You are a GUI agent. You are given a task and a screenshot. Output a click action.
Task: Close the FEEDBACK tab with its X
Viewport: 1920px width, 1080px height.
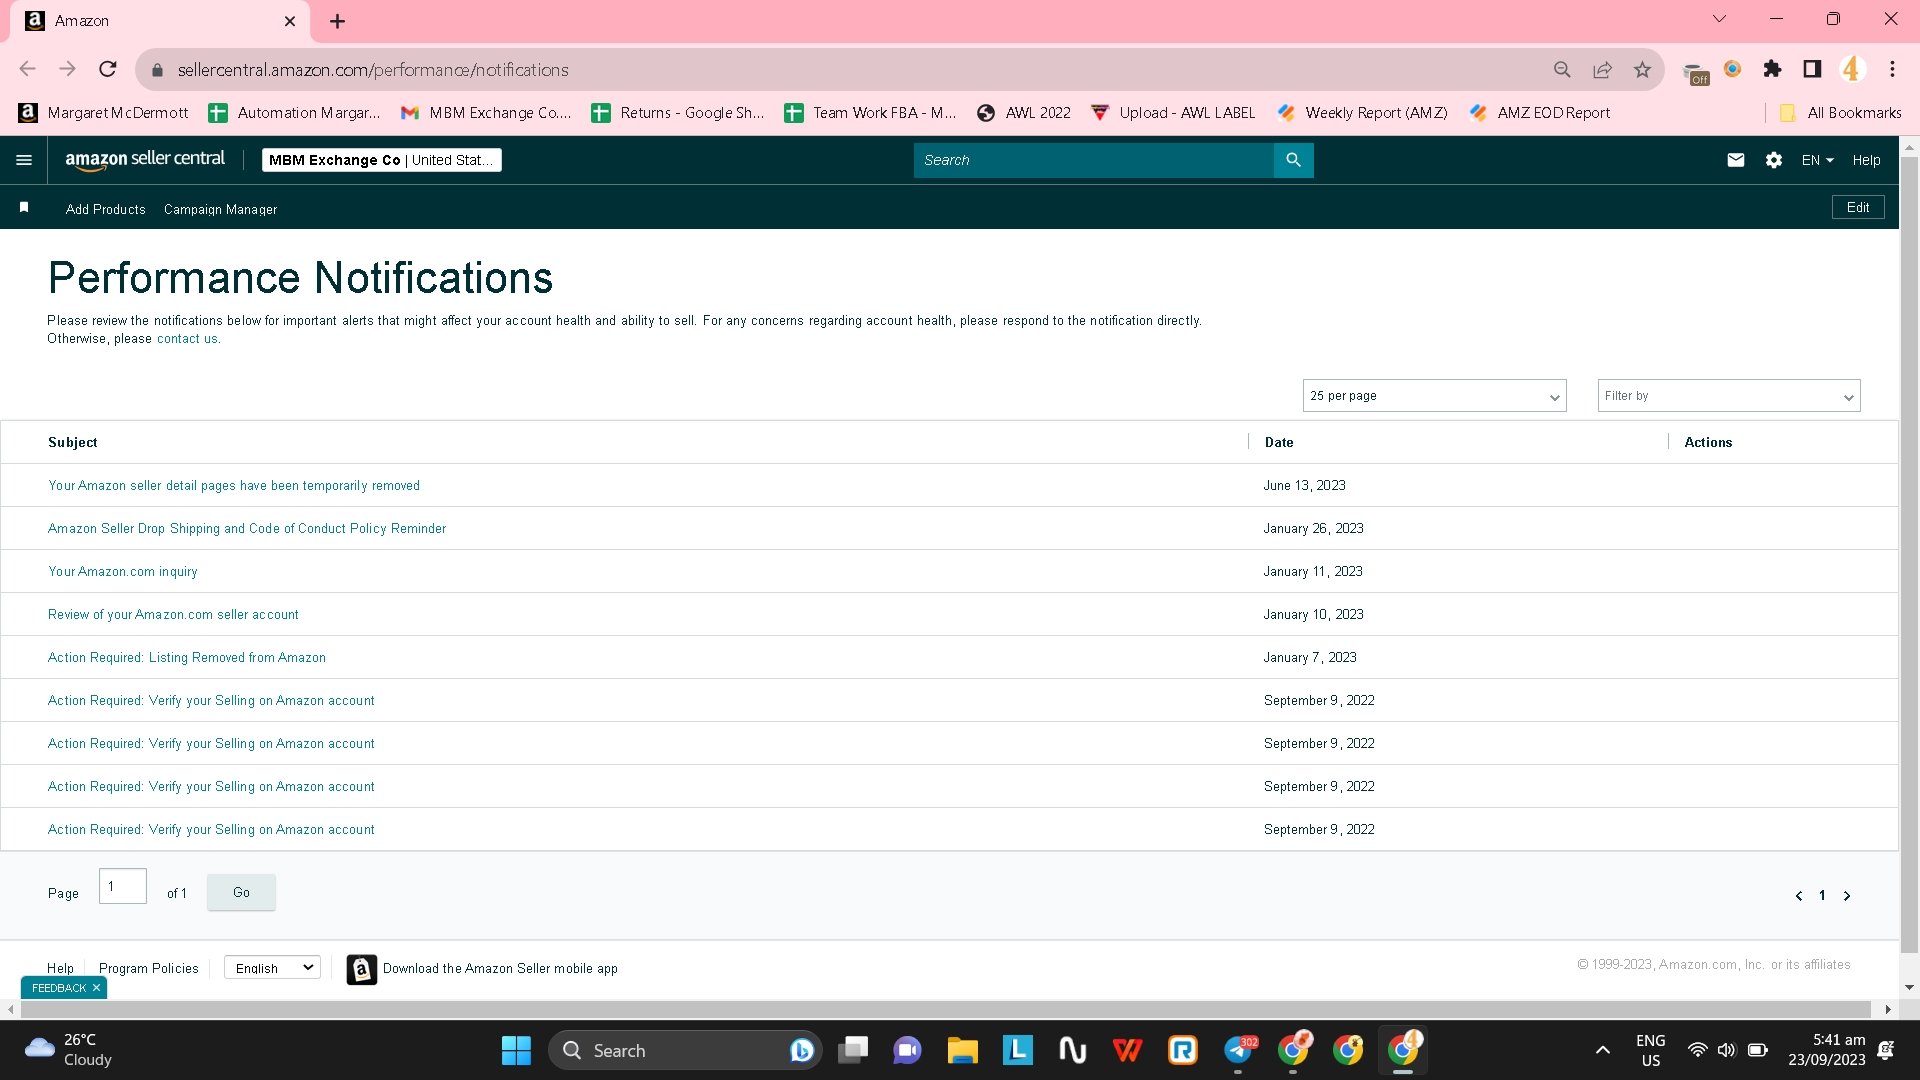tap(96, 988)
